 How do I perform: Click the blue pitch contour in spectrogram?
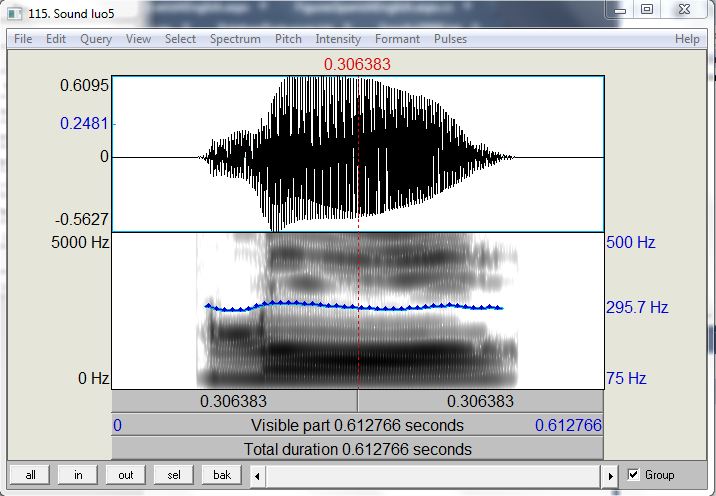click(354, 306)
